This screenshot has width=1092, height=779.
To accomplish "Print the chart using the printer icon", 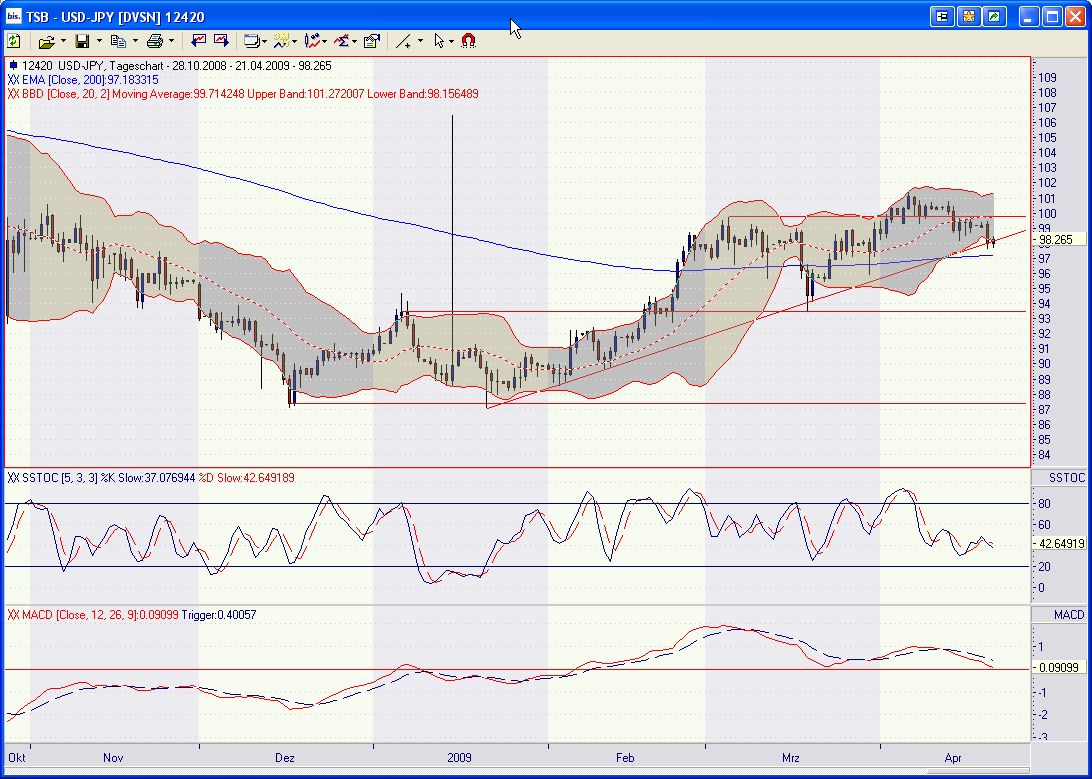I will pyautogui.click(x=155, y=41).
